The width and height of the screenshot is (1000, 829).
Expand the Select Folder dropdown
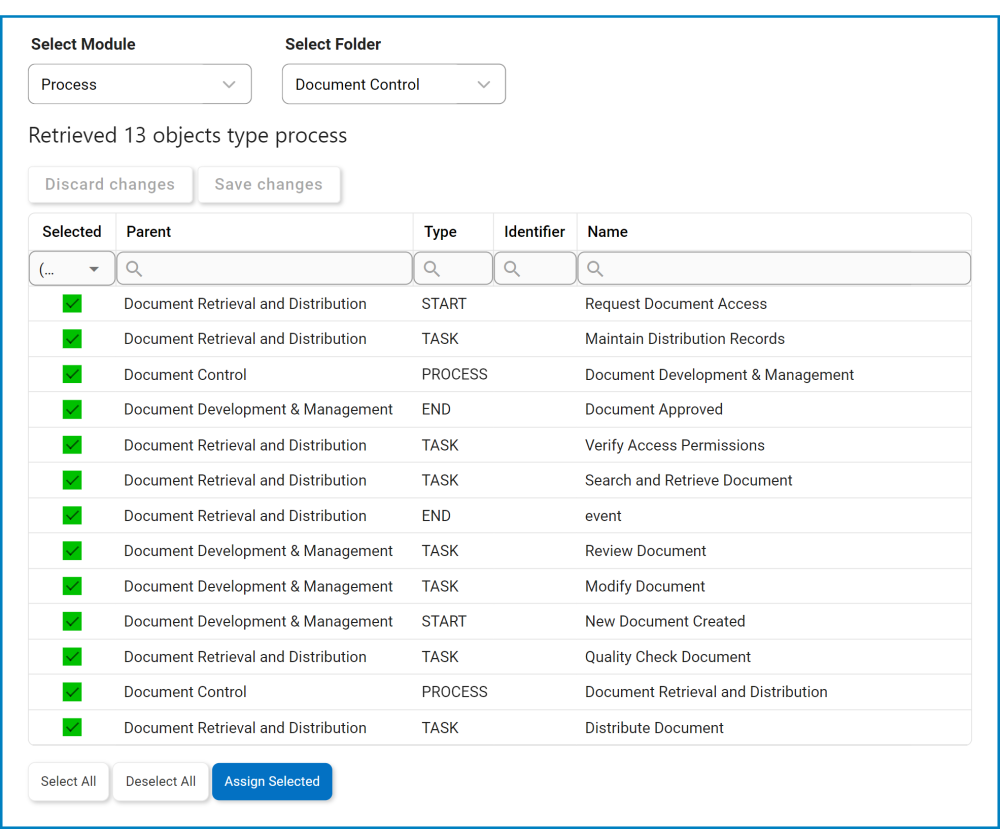point(394,85)
